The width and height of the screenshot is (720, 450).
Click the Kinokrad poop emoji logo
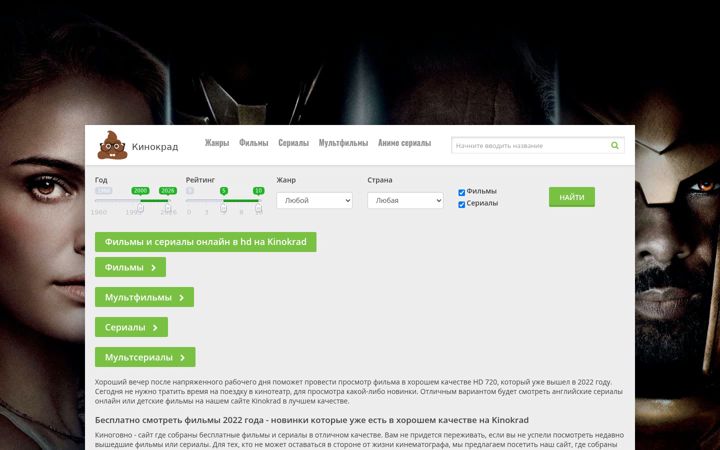coord(112,145)
